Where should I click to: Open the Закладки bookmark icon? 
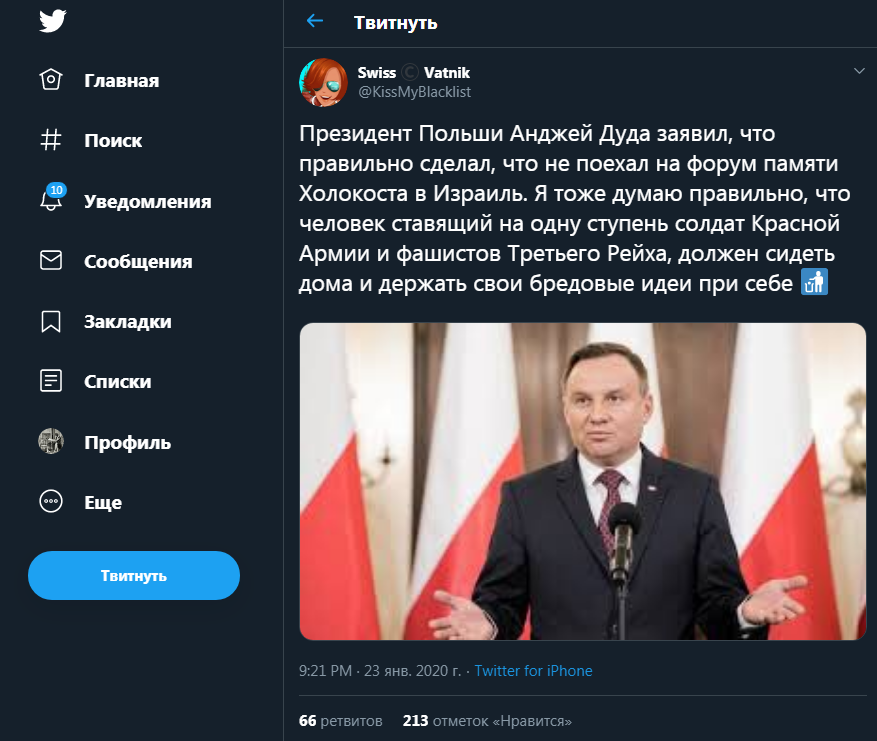point(51,321)
